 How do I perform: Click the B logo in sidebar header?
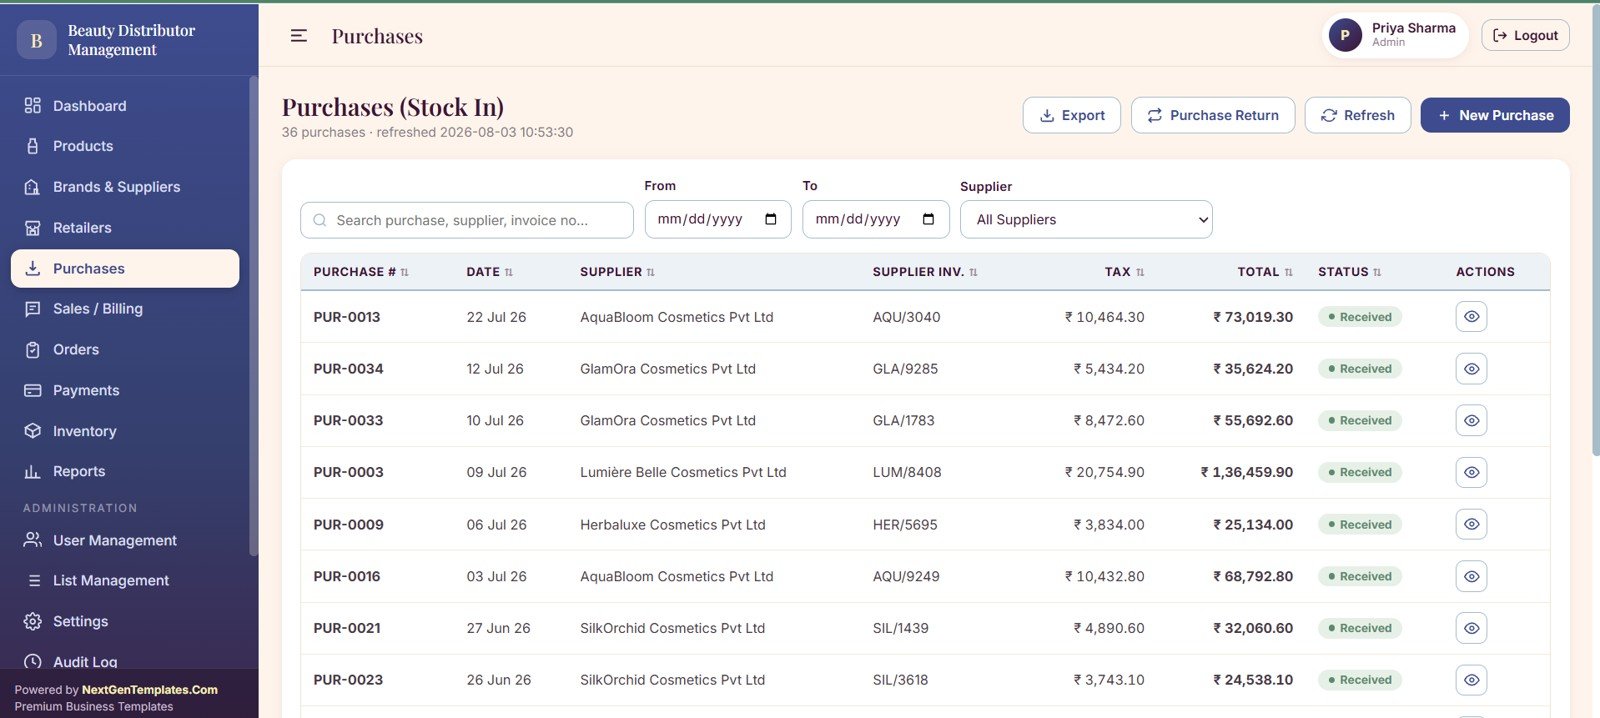pyautogui.click(x=36, y=40)
